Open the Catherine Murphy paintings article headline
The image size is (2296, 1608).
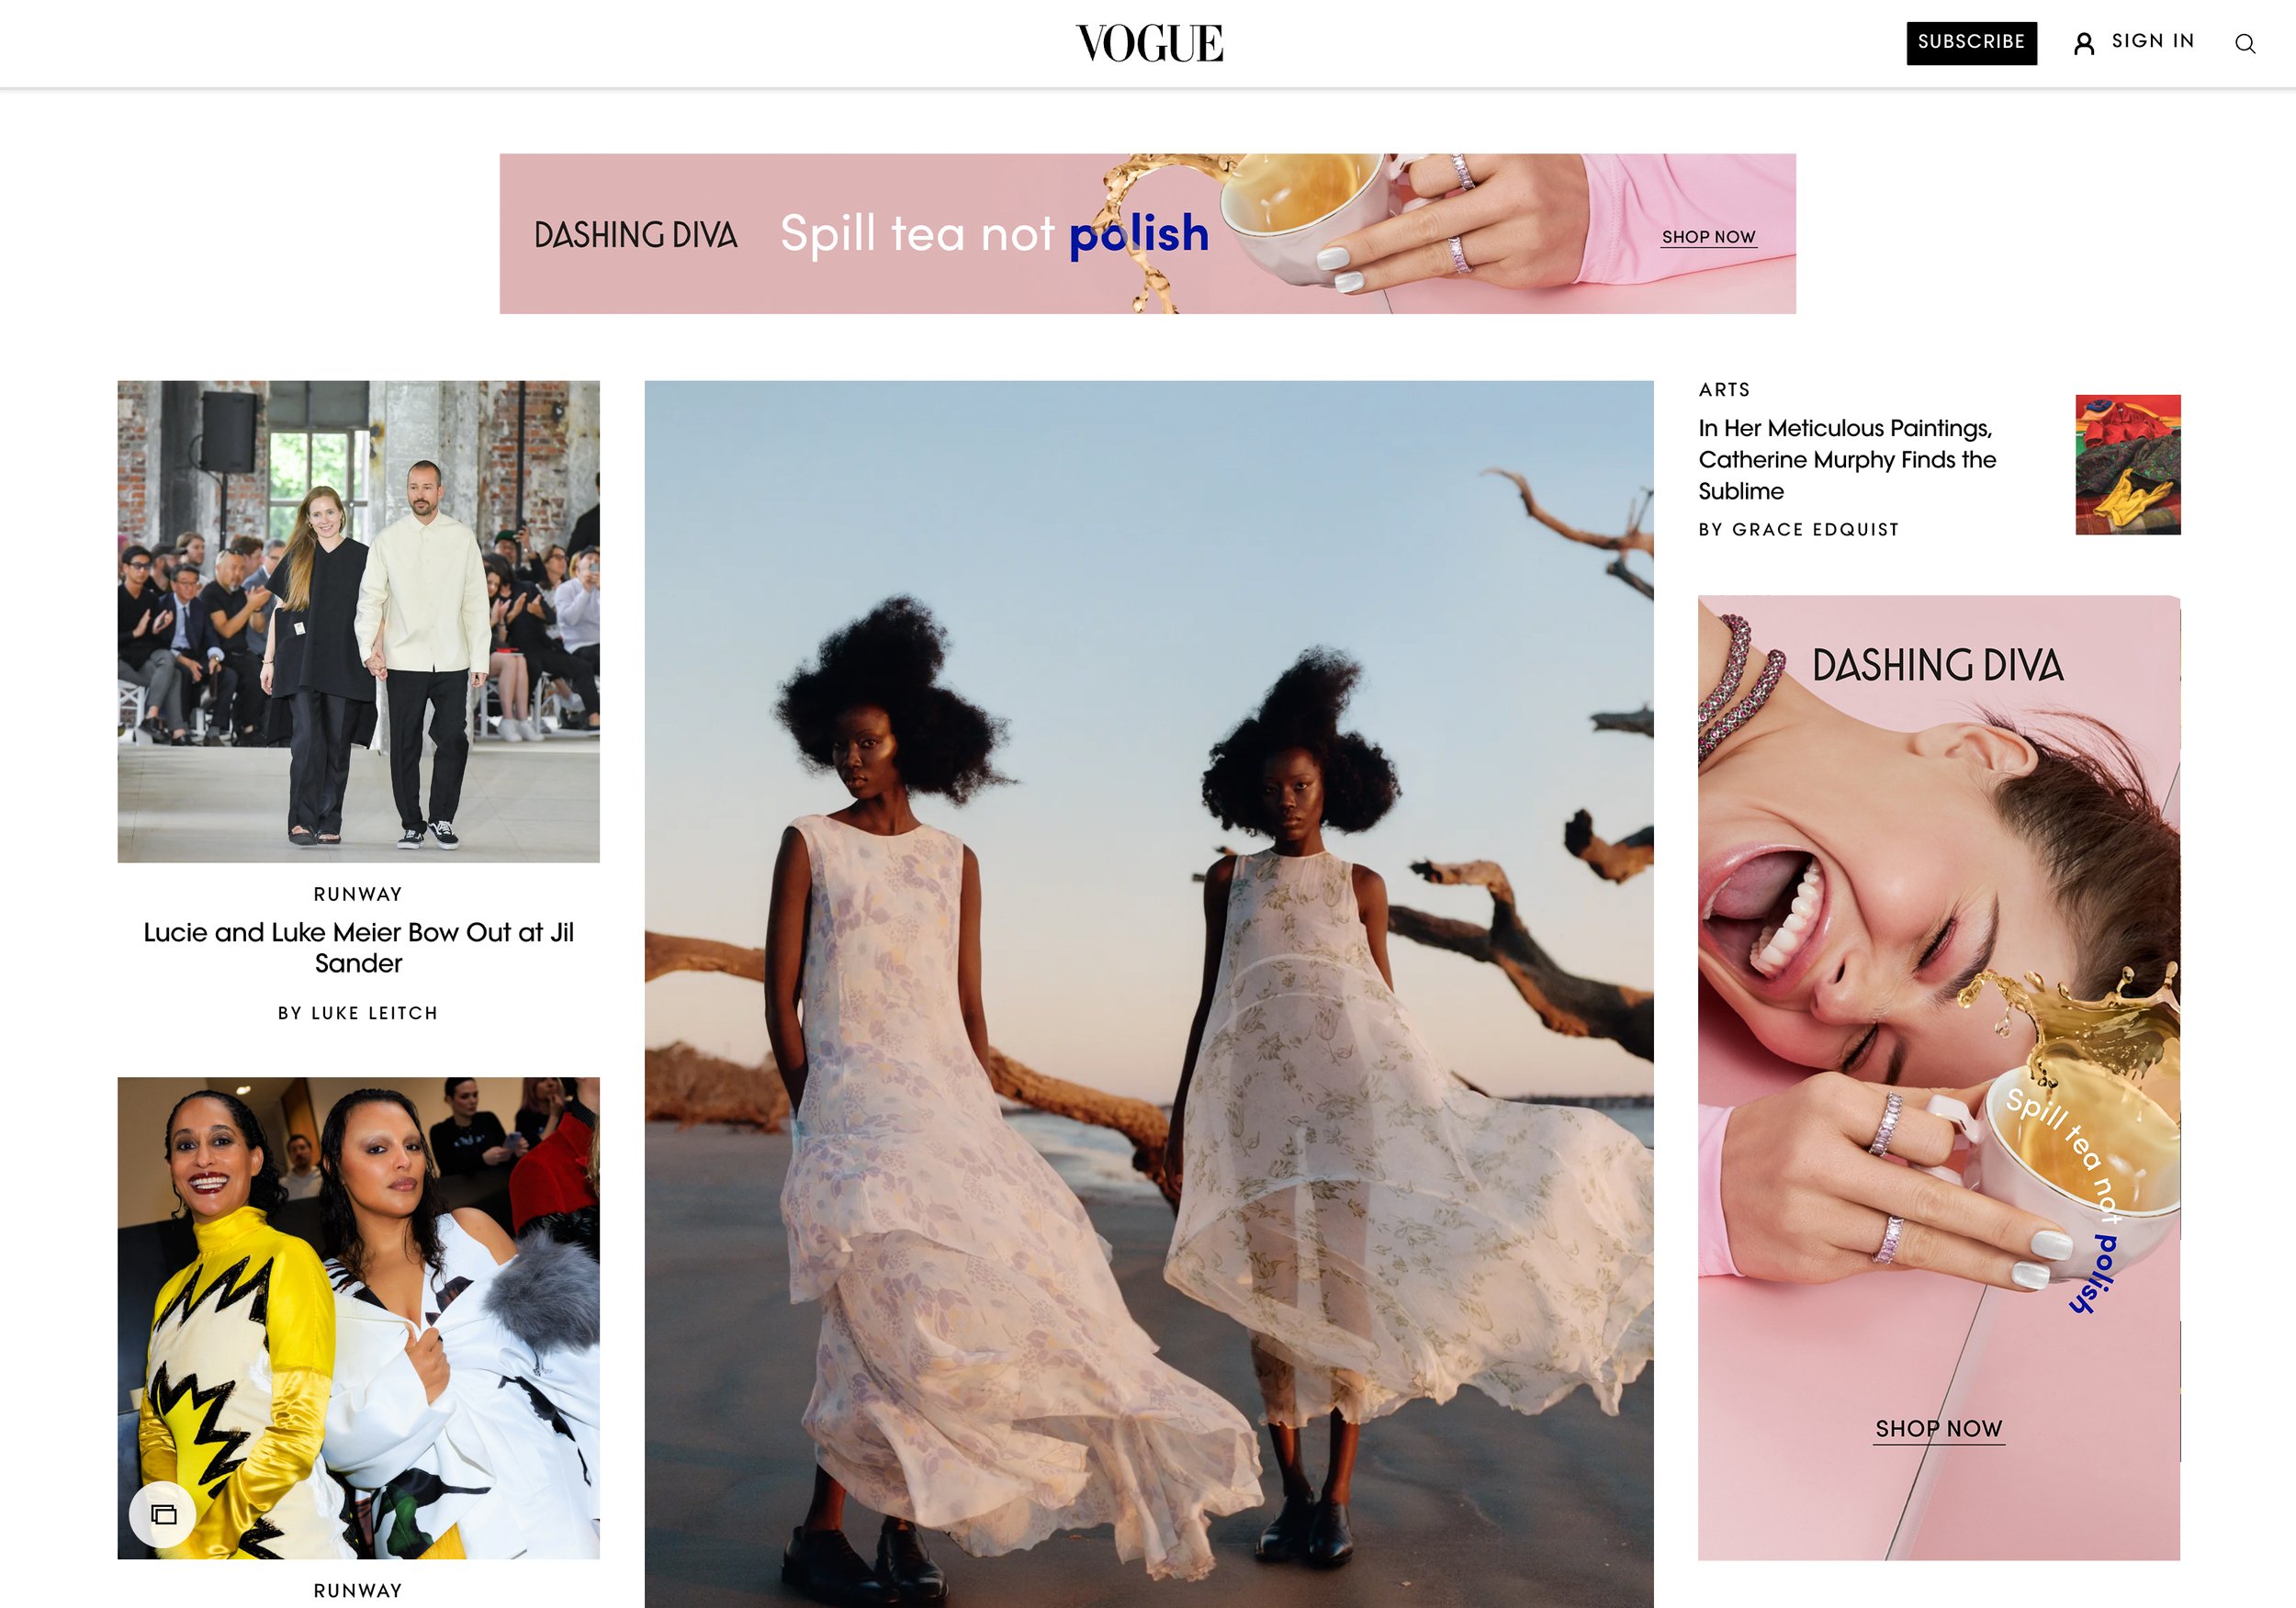coord(1847,459)
